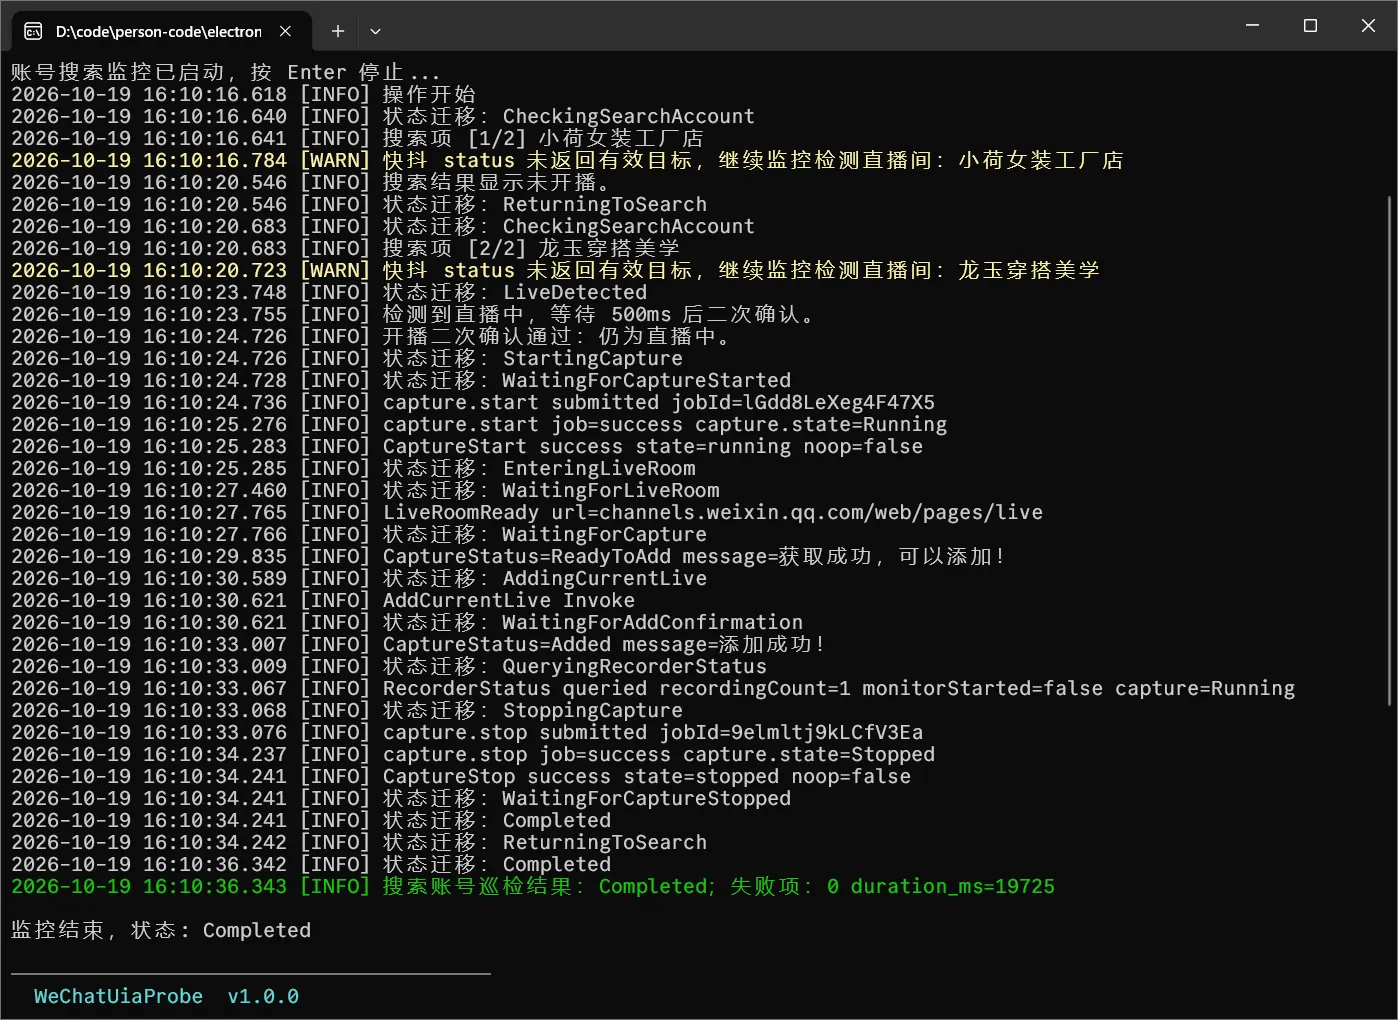This screenshot has height=1020, width=1398.
Task: Click the log line "开播二次确认通过: 仍为直播中。"
Action: 372,336
